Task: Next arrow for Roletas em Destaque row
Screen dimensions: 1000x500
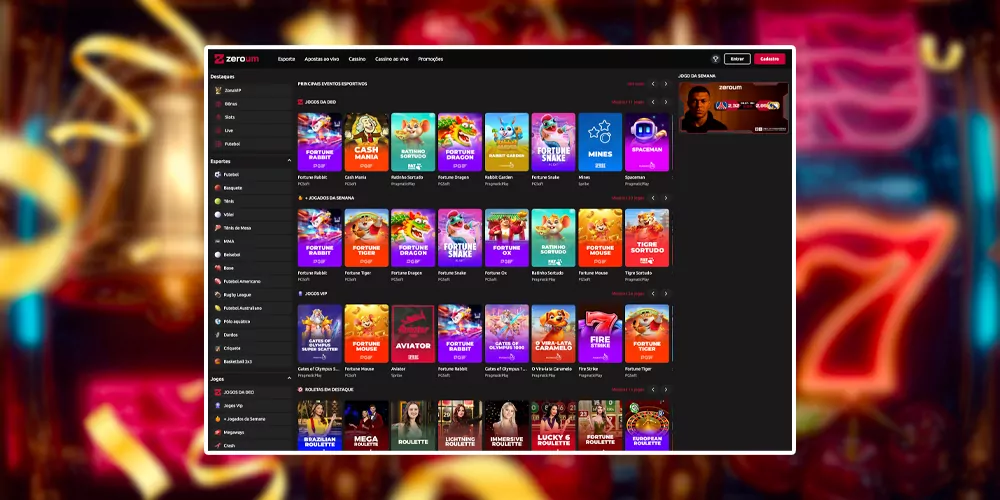Action: pyautogui.click(x=666, y=390)
